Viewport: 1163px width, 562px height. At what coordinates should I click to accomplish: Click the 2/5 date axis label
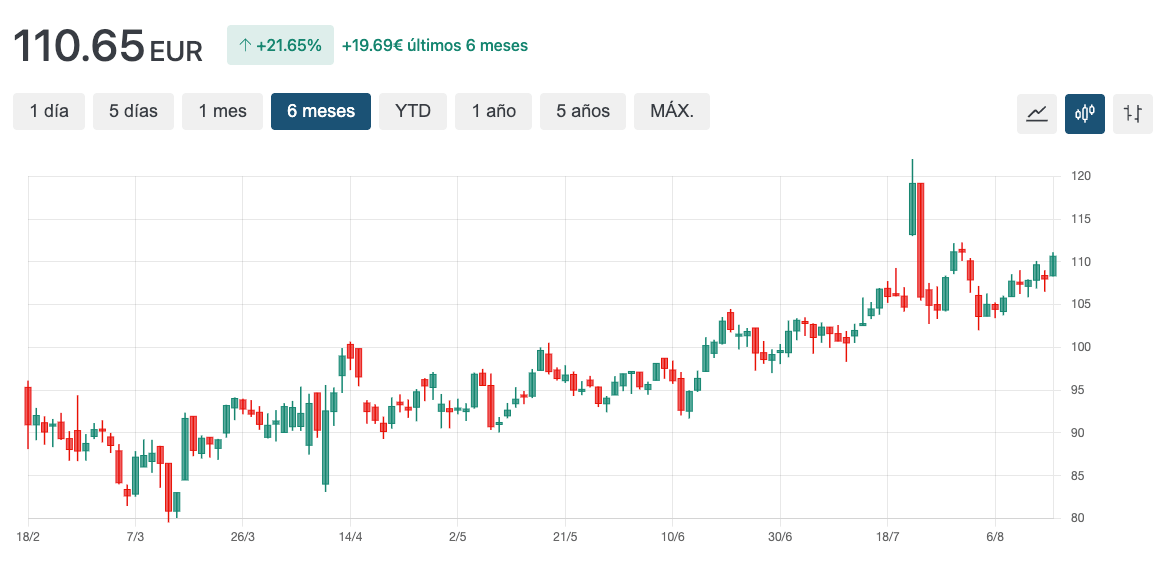458,536
